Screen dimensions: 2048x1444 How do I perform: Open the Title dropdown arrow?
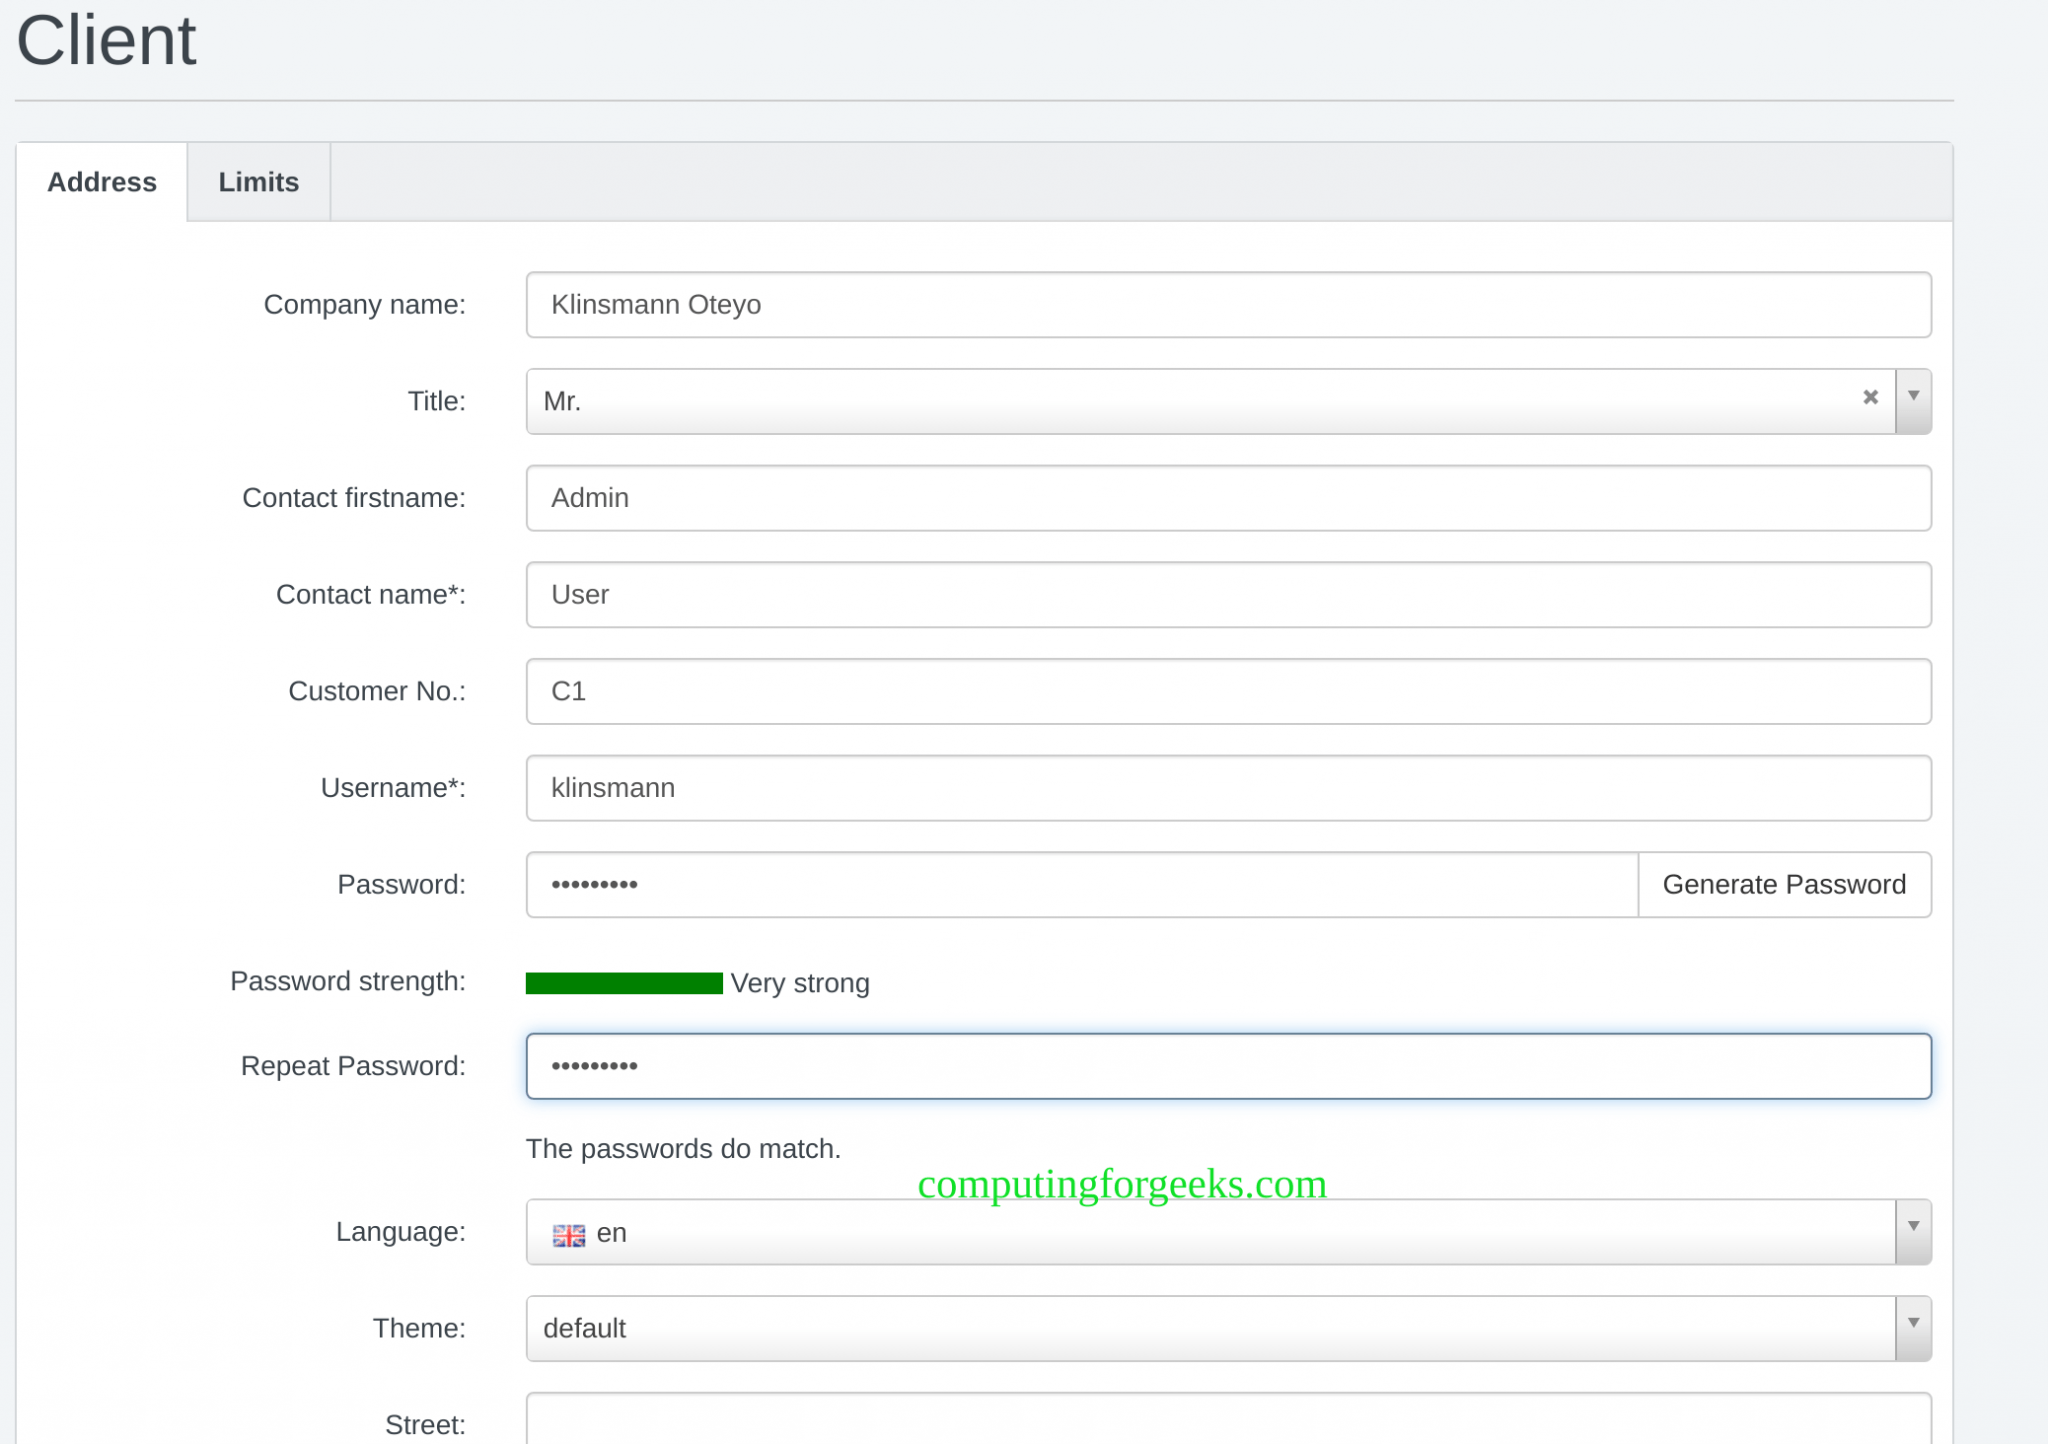(x=1913, y=399)
